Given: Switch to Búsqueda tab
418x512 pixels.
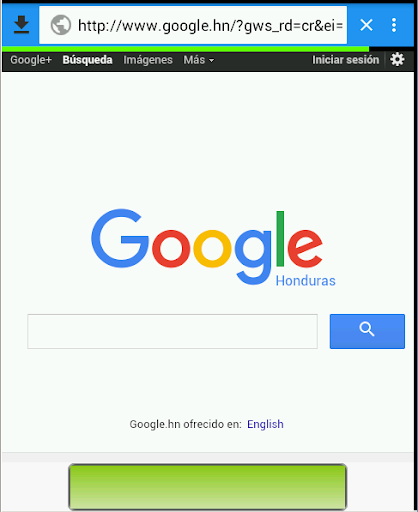Looking at the screenshot, I should (x=87, y=60).
